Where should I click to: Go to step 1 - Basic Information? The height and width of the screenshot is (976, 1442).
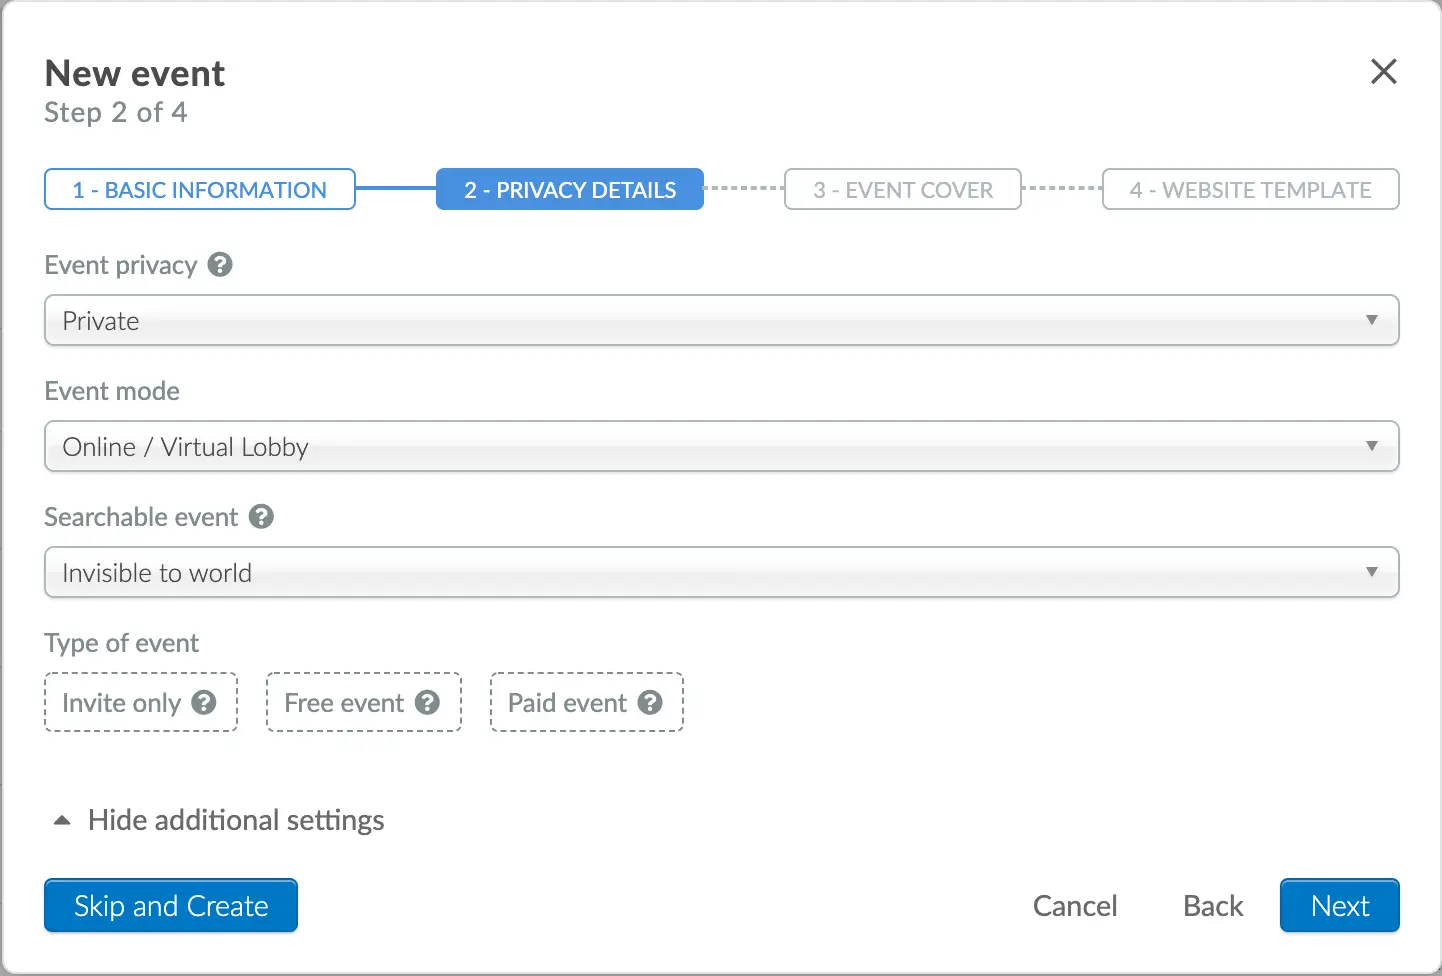click(200, 189)
